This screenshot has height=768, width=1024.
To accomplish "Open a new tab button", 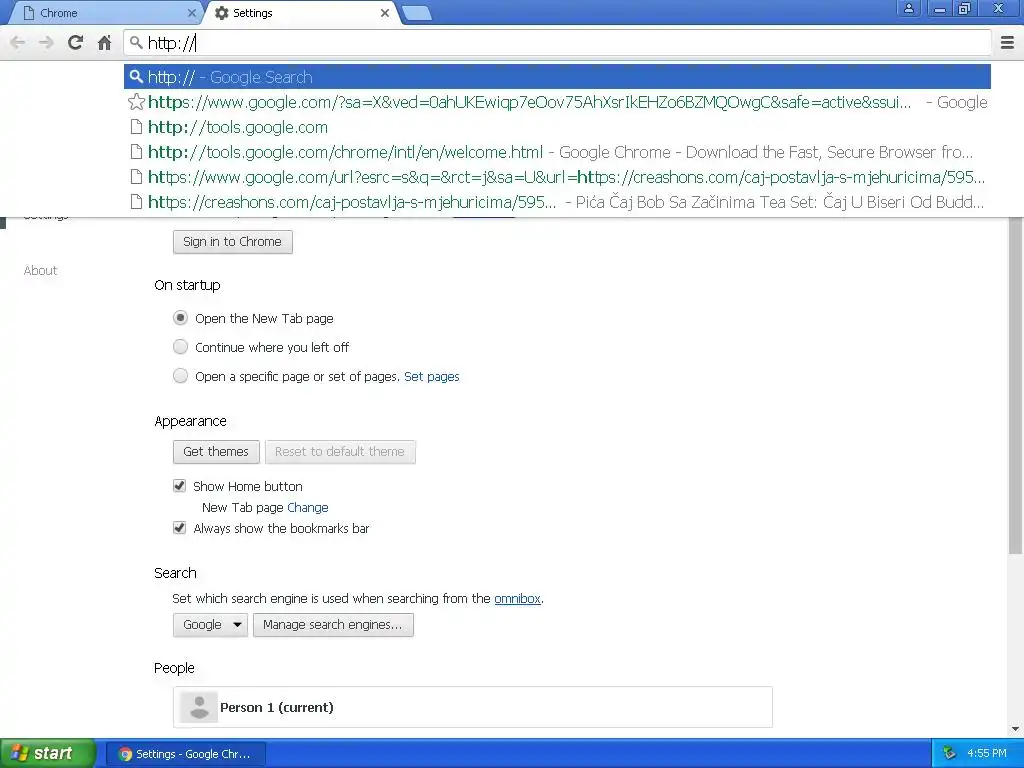I will 417,13.
